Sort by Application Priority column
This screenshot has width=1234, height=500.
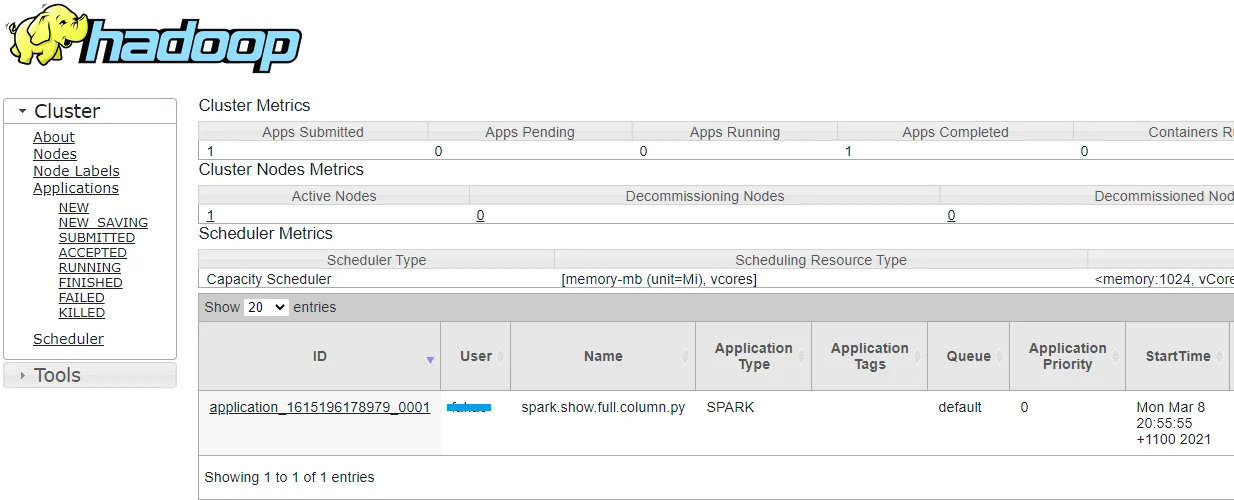click(1067, 356)
